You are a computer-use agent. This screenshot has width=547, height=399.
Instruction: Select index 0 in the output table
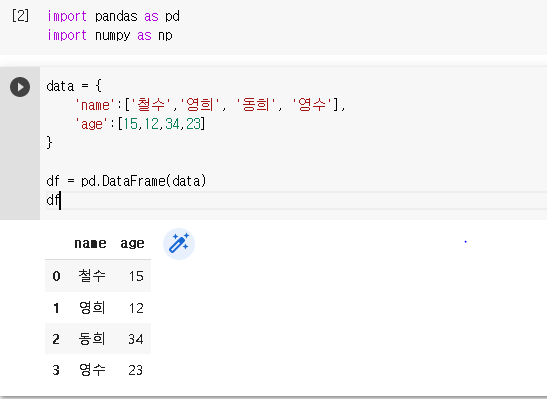tap(57, 276)
